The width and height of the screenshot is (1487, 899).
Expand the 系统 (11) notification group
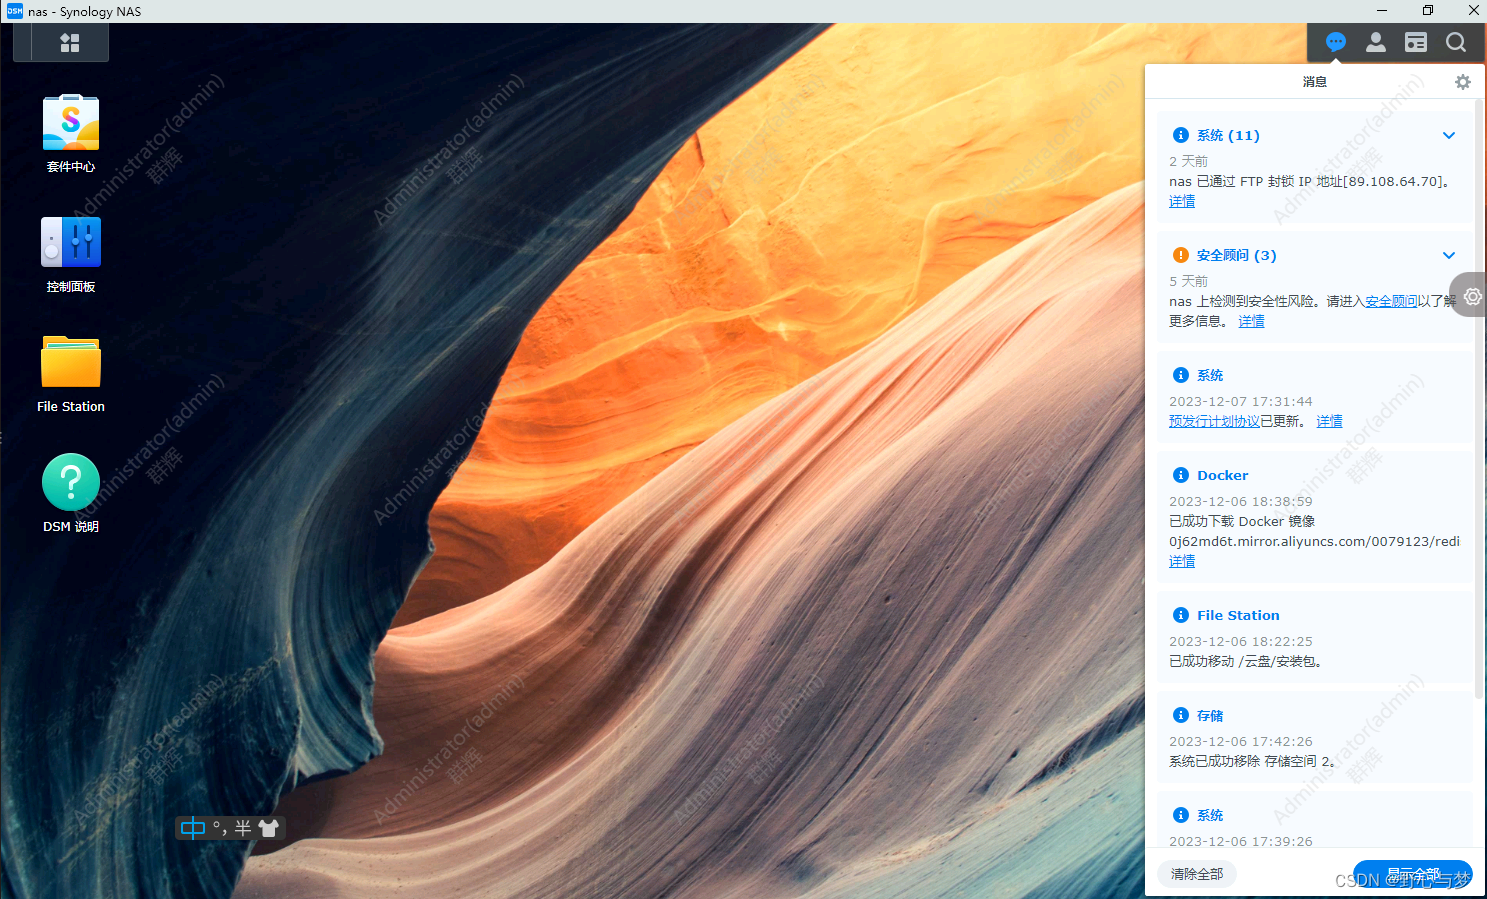coord(1449,135)
